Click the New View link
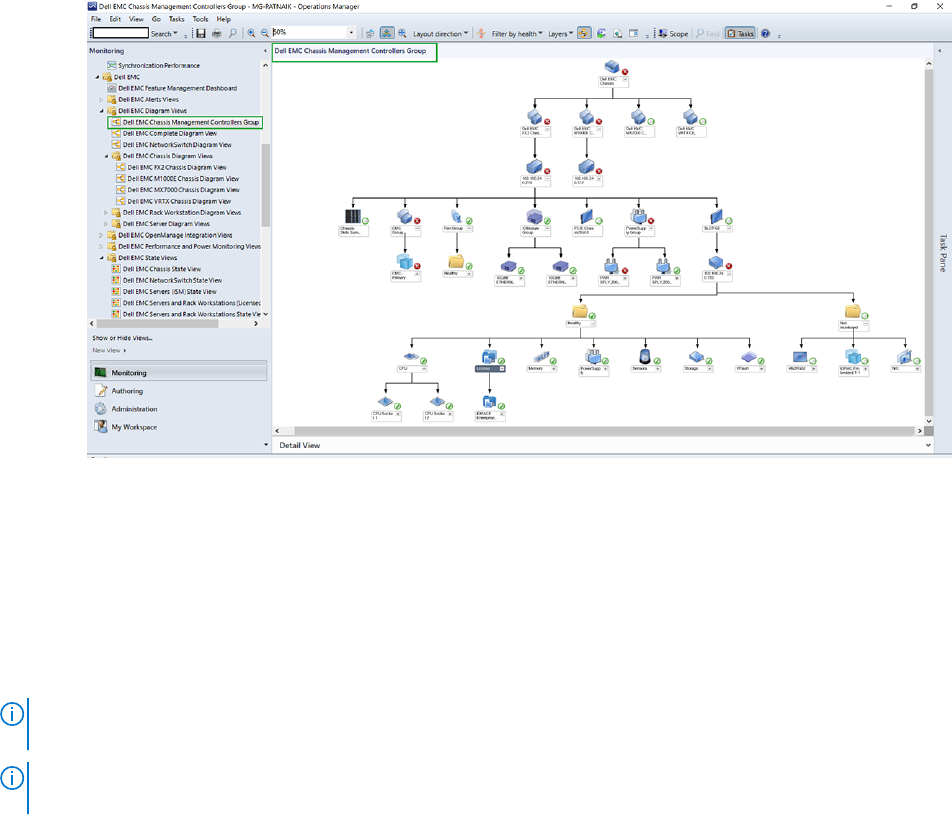The width and height of the screenshot is (952, 815). pos(107,350)
